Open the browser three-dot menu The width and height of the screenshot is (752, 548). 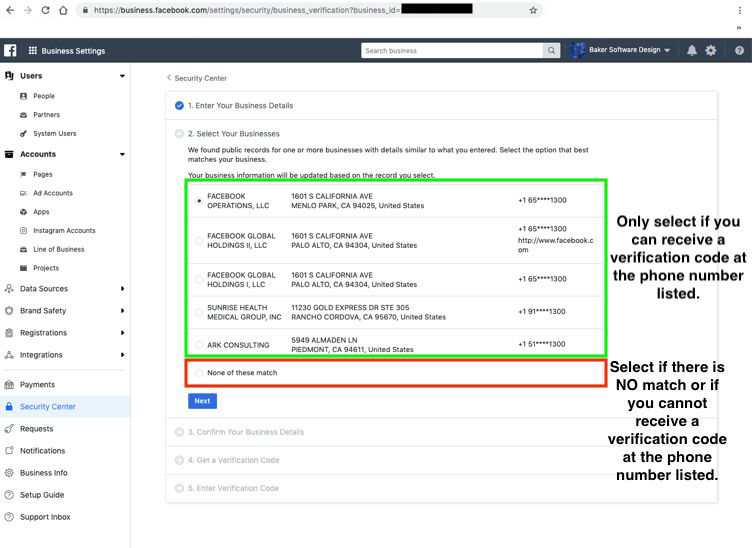pyautogui.click(x=739, y=10)
